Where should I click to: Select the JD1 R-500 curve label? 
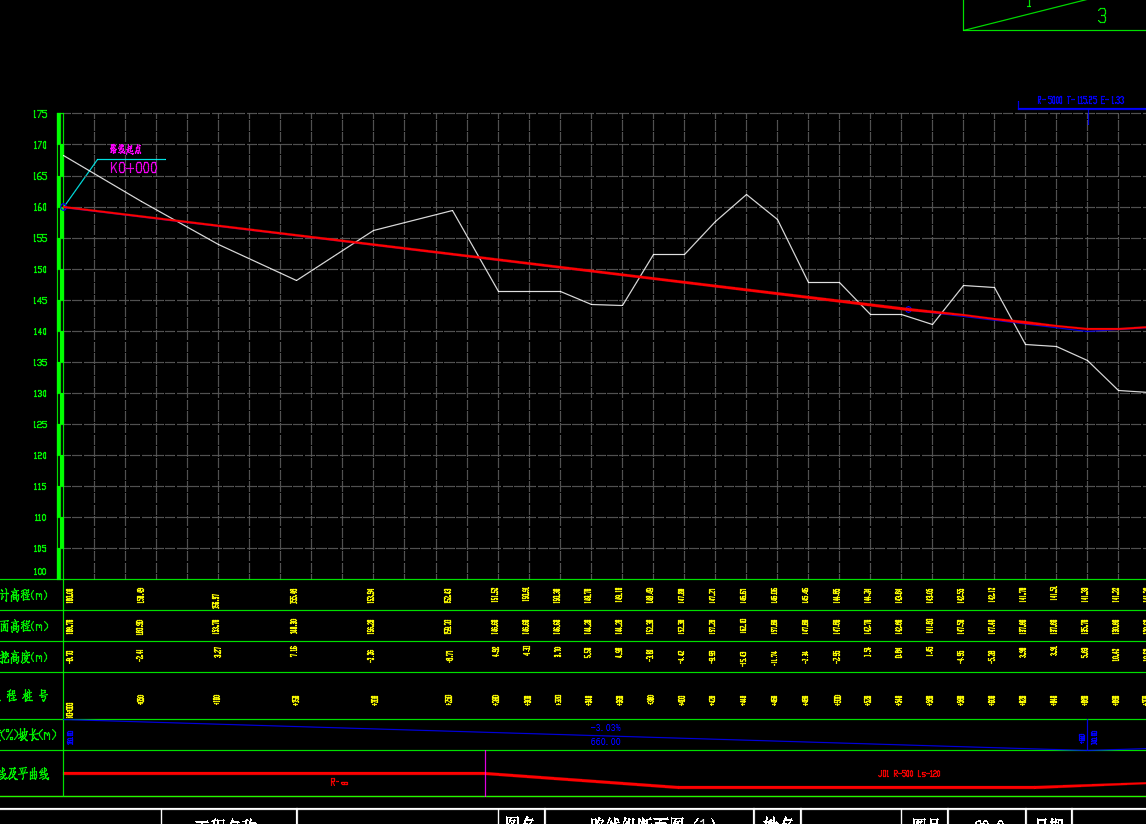tap(909, 774)
